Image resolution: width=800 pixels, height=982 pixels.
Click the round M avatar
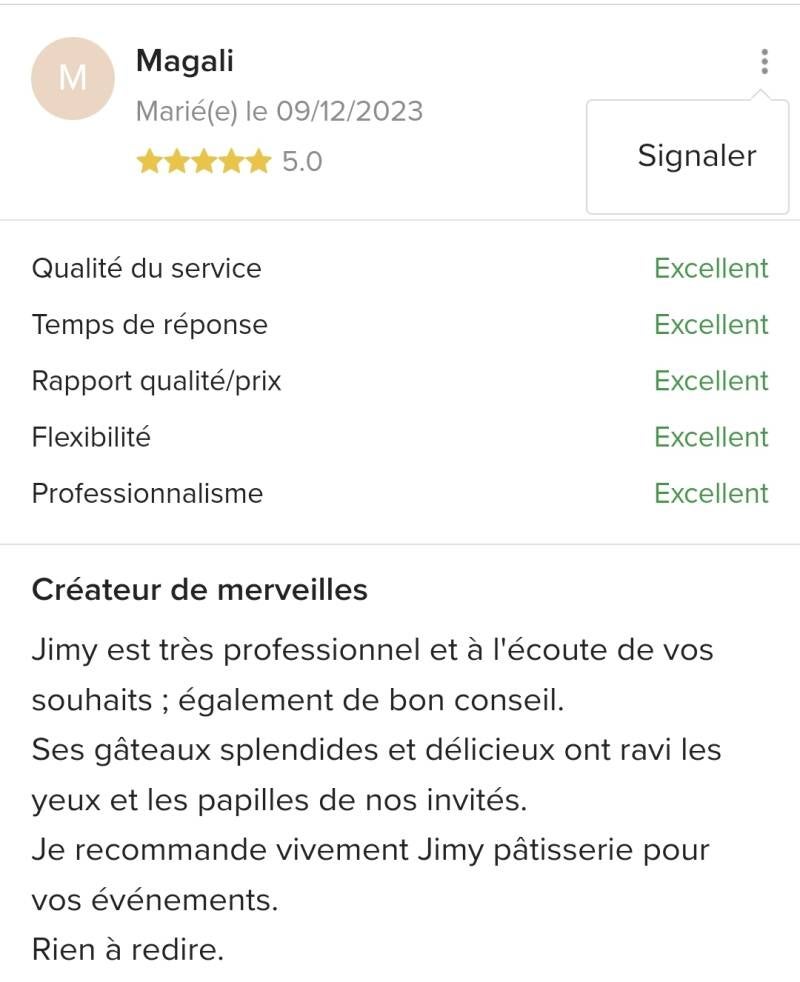click(73, 78)
